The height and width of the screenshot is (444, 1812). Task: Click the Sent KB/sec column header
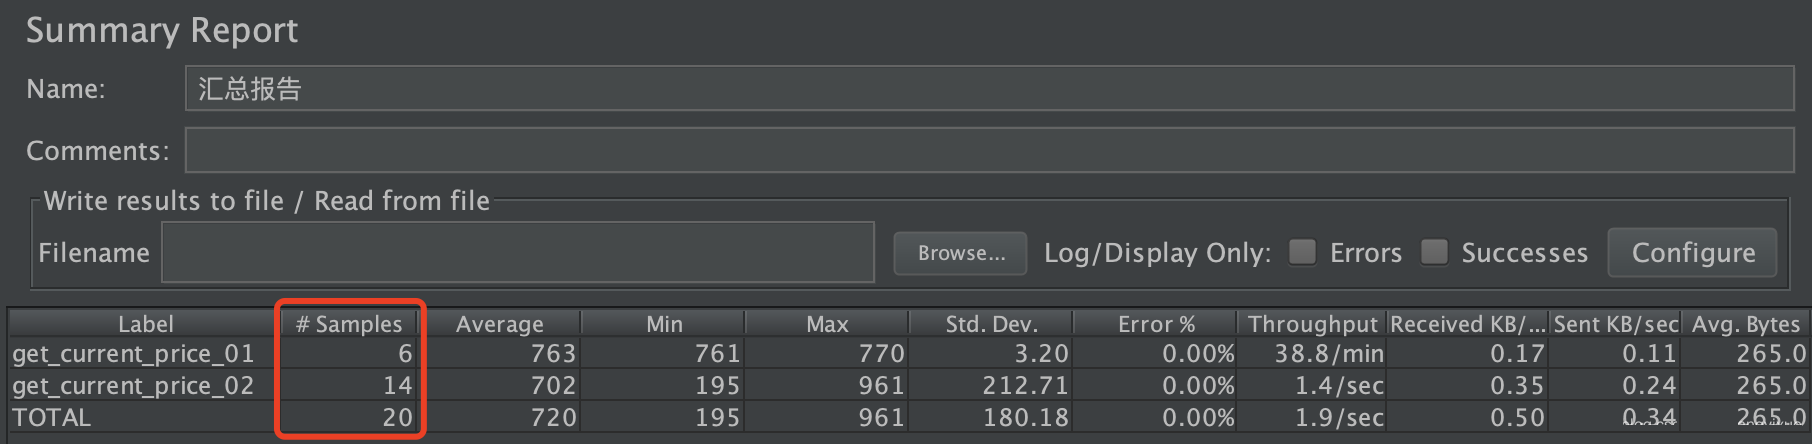click(x=1615, y=324)
